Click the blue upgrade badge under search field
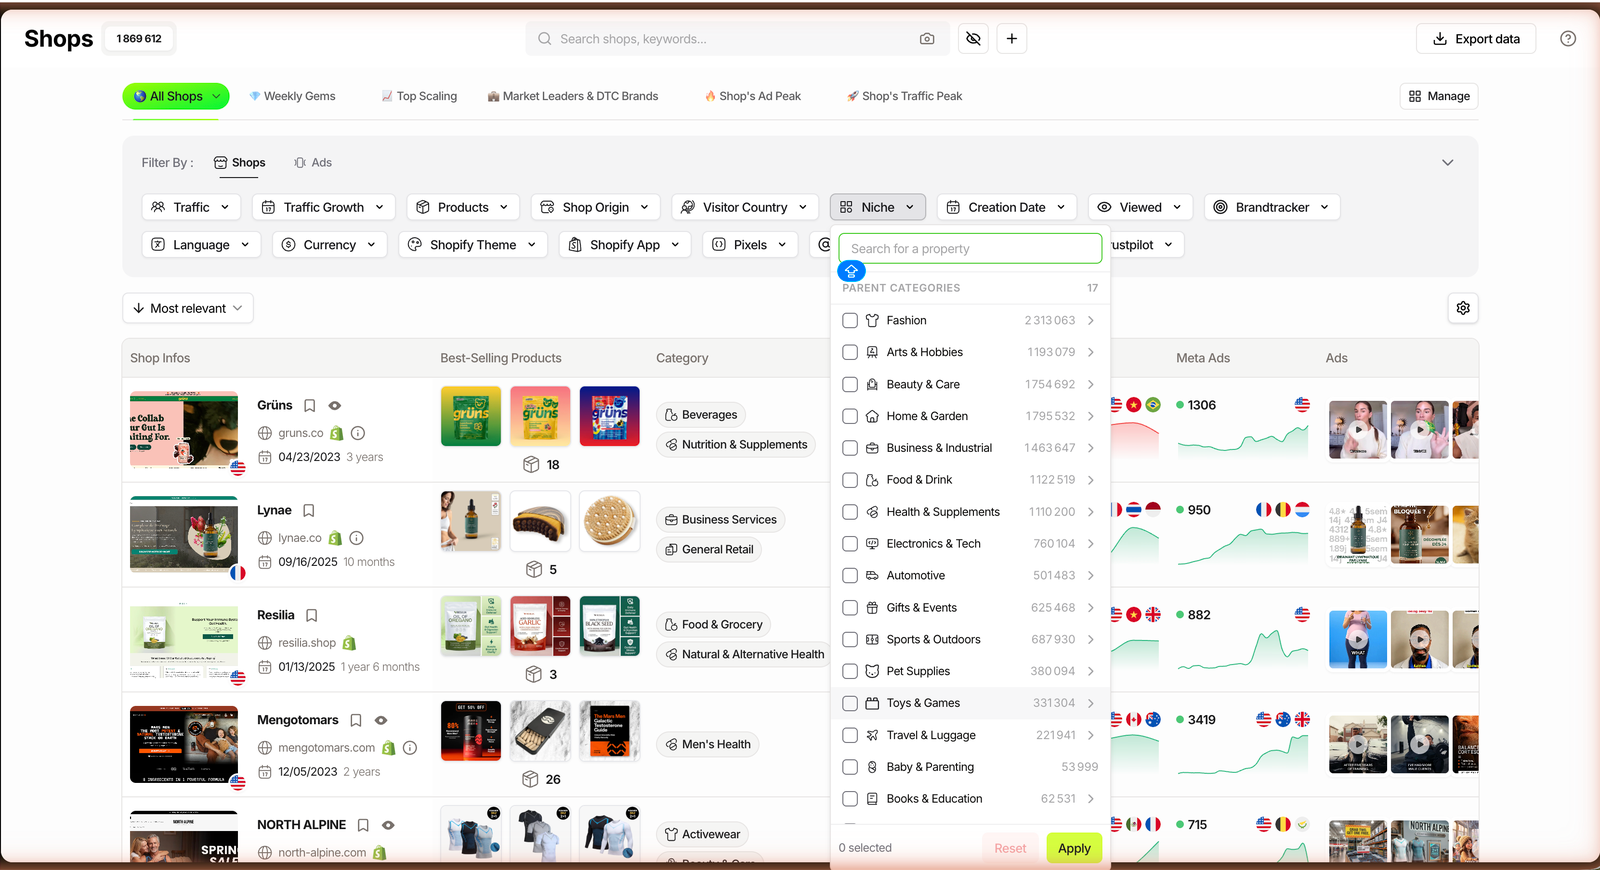 [851, 271]
